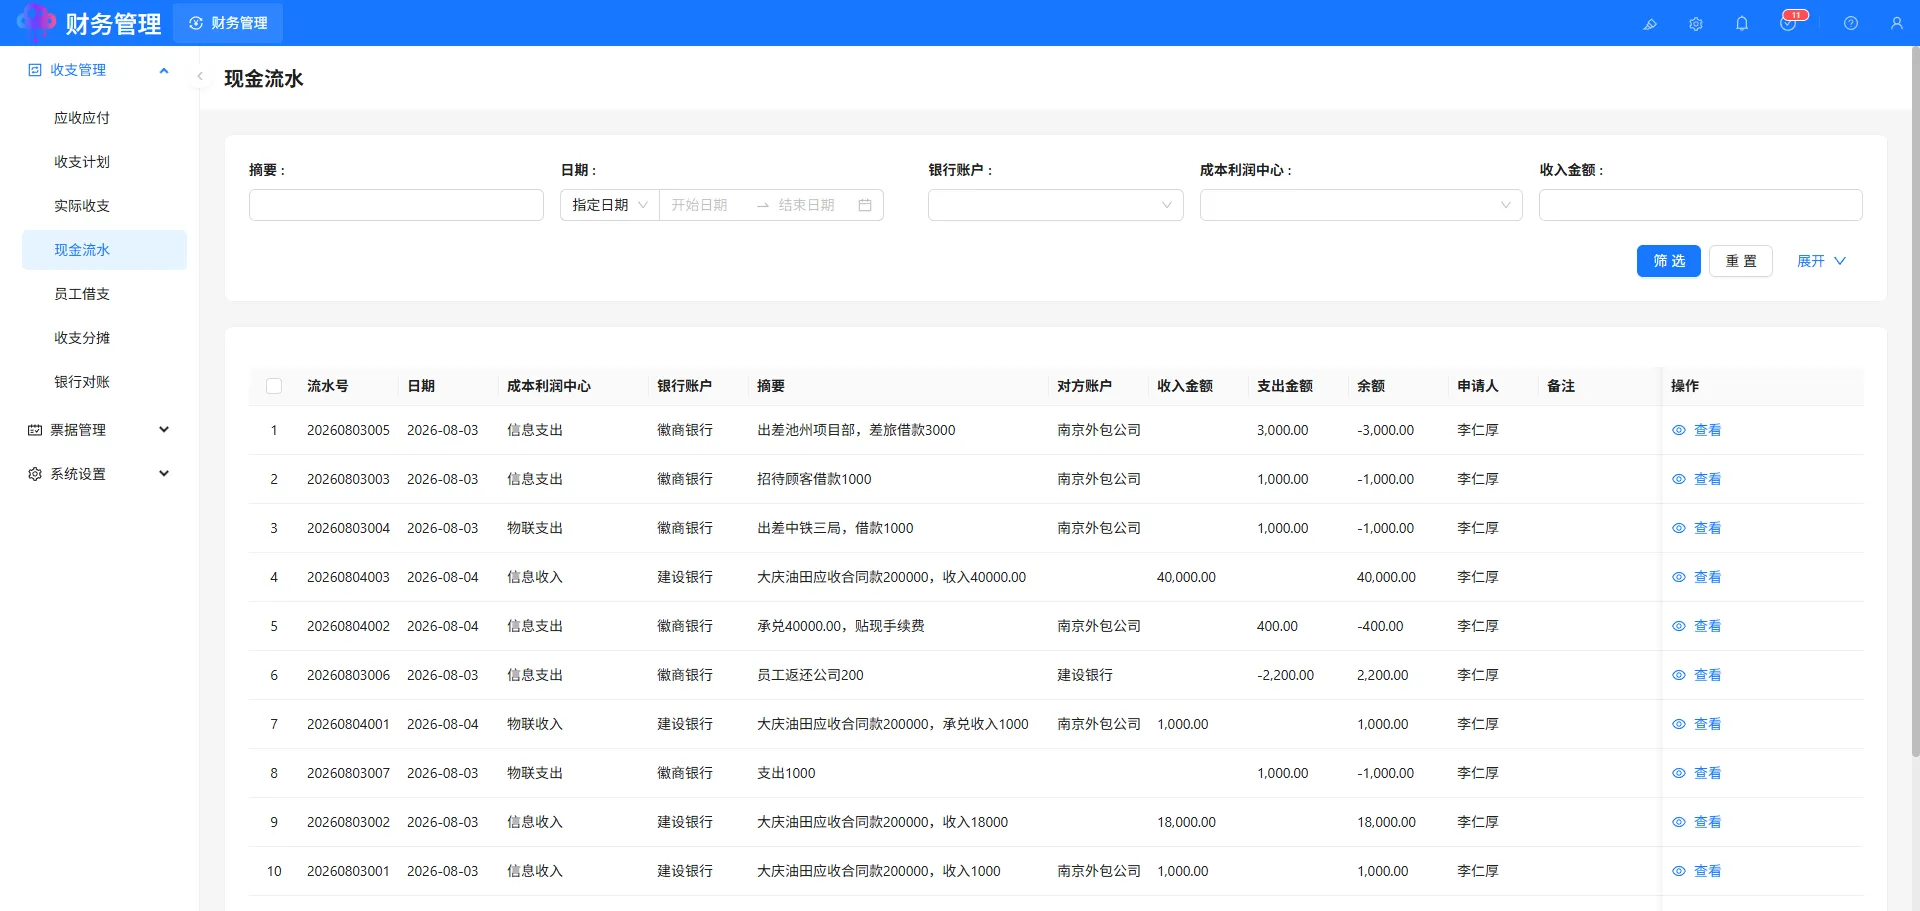Switch to the 财务管理 header tab

pos(228,23)
